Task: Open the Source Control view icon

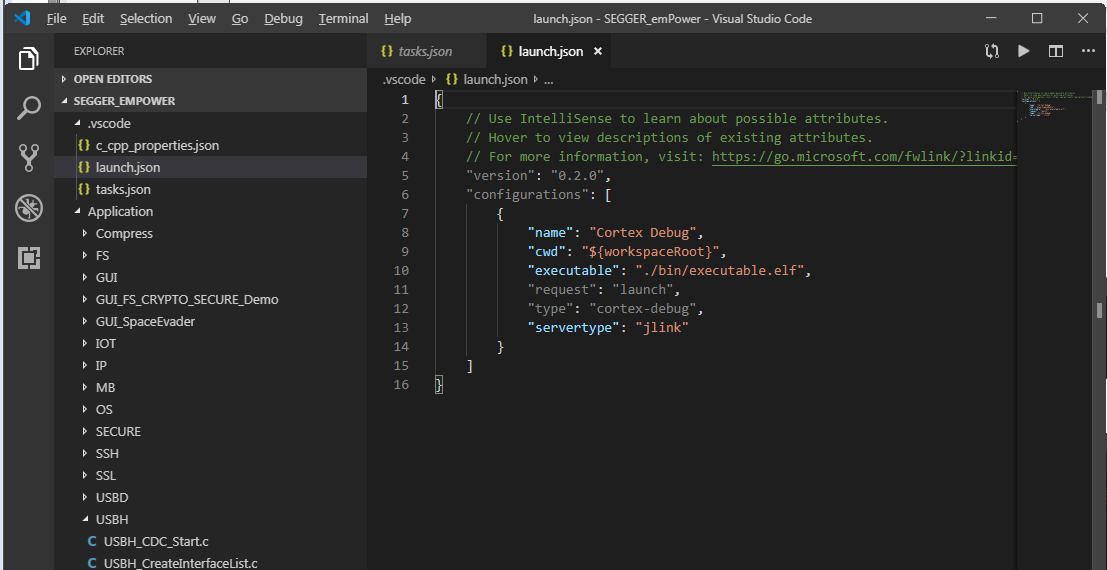Action: (x=28, y=157)
